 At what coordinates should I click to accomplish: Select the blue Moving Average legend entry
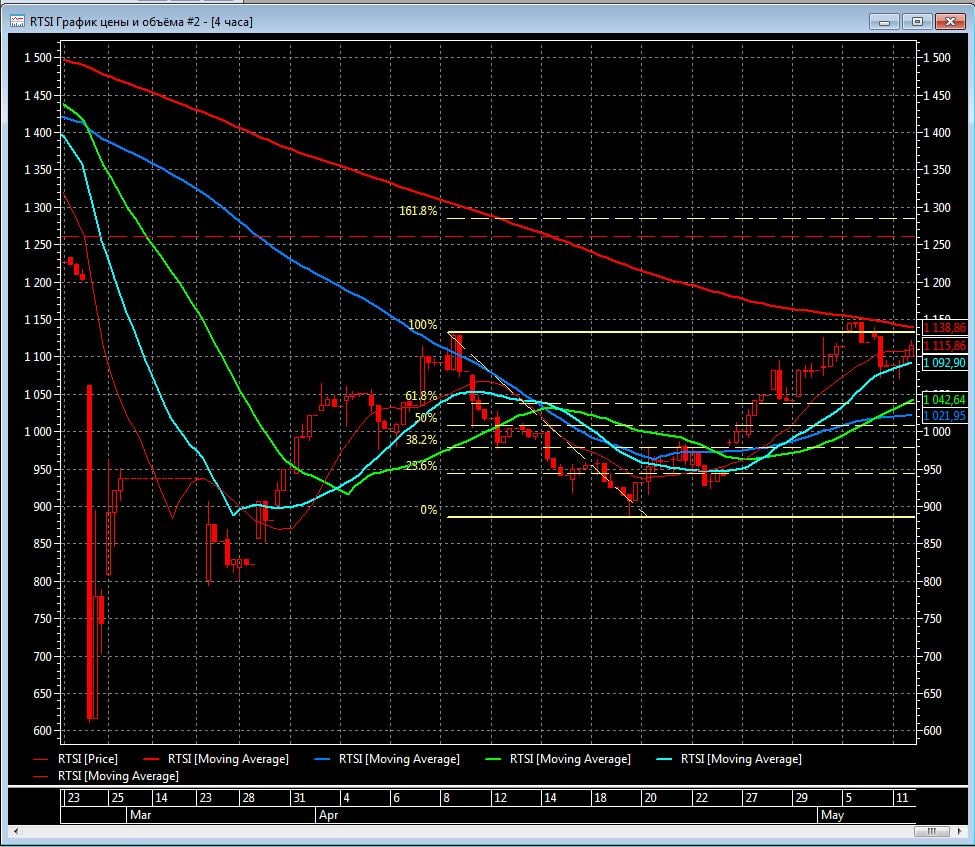coord(398,759)
